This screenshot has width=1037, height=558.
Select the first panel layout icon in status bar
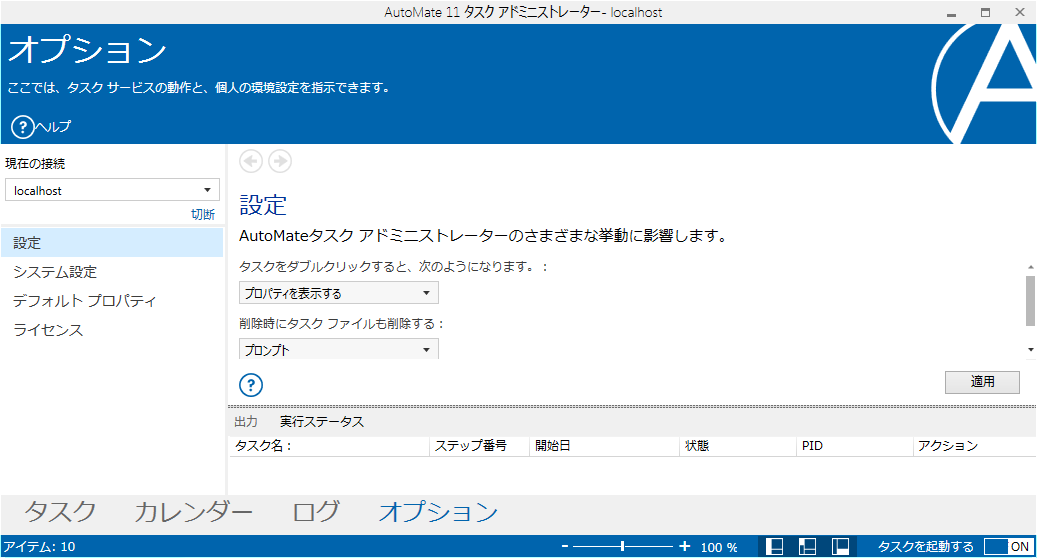pyautogui.click(x=774, y=547)
